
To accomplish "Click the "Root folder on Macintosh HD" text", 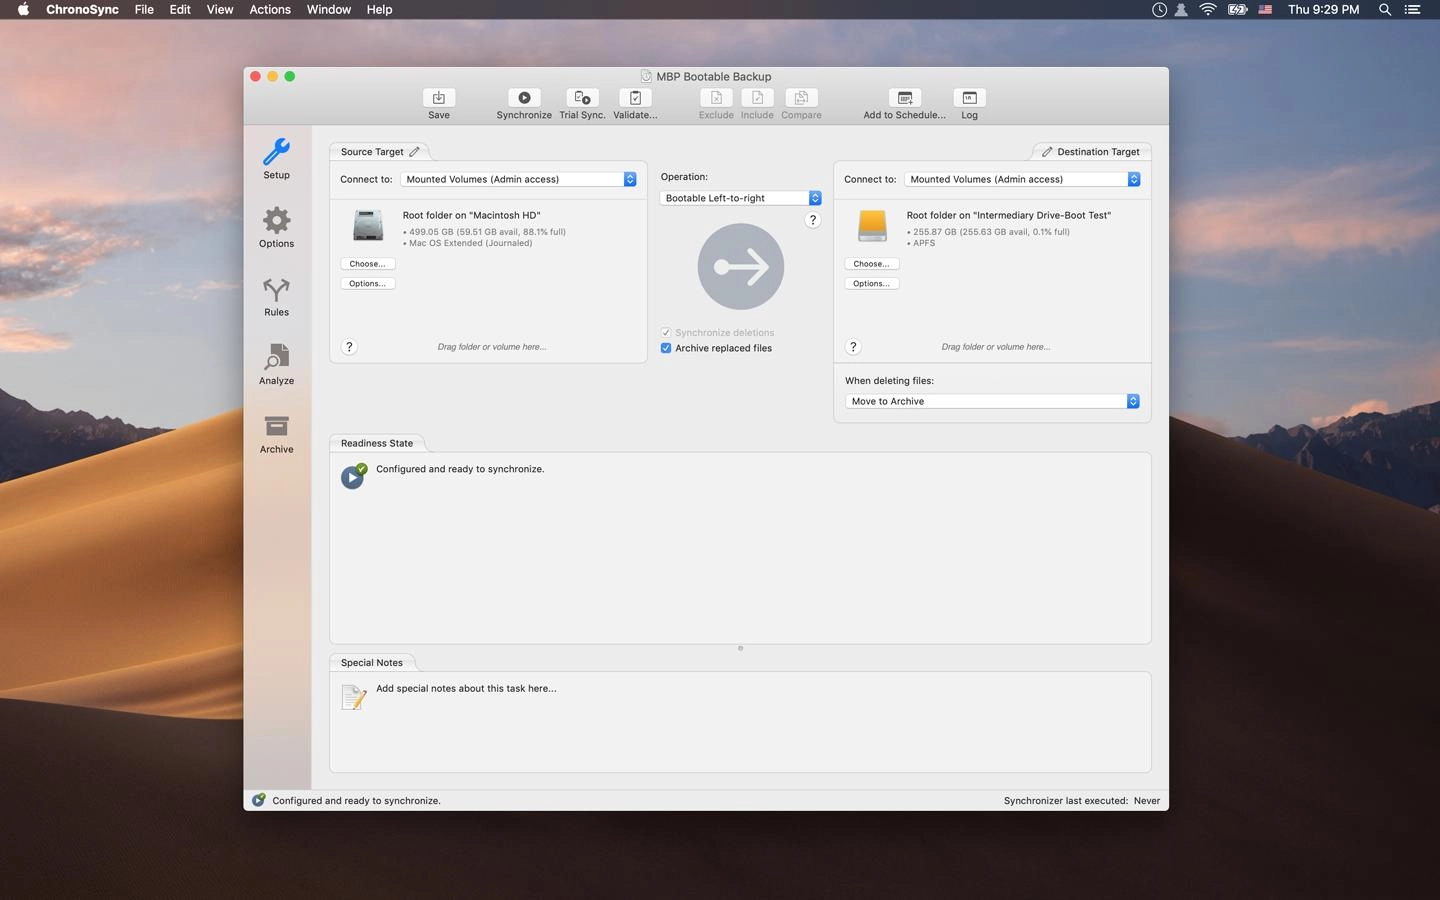I will pyautogui.click(x=471, y=215).
